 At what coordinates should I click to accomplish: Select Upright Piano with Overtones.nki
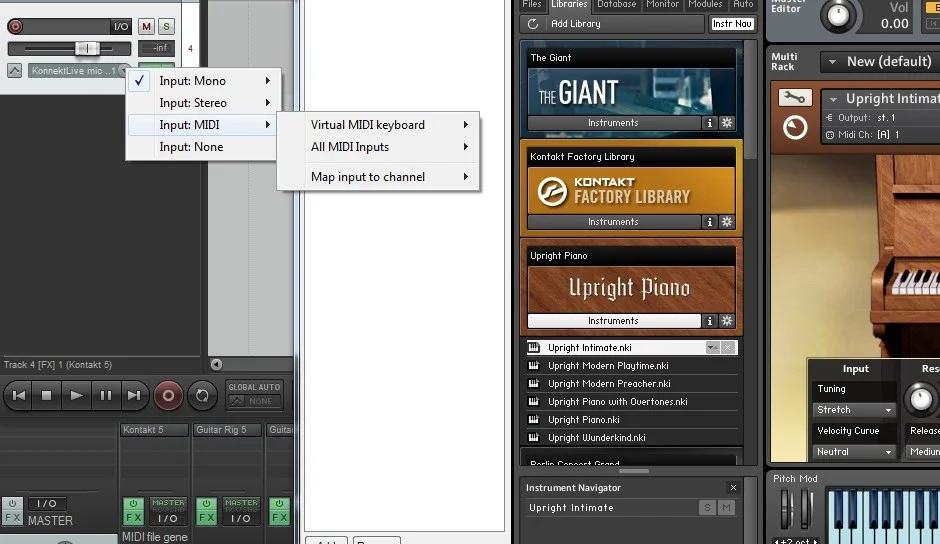[x=632, y=402]
